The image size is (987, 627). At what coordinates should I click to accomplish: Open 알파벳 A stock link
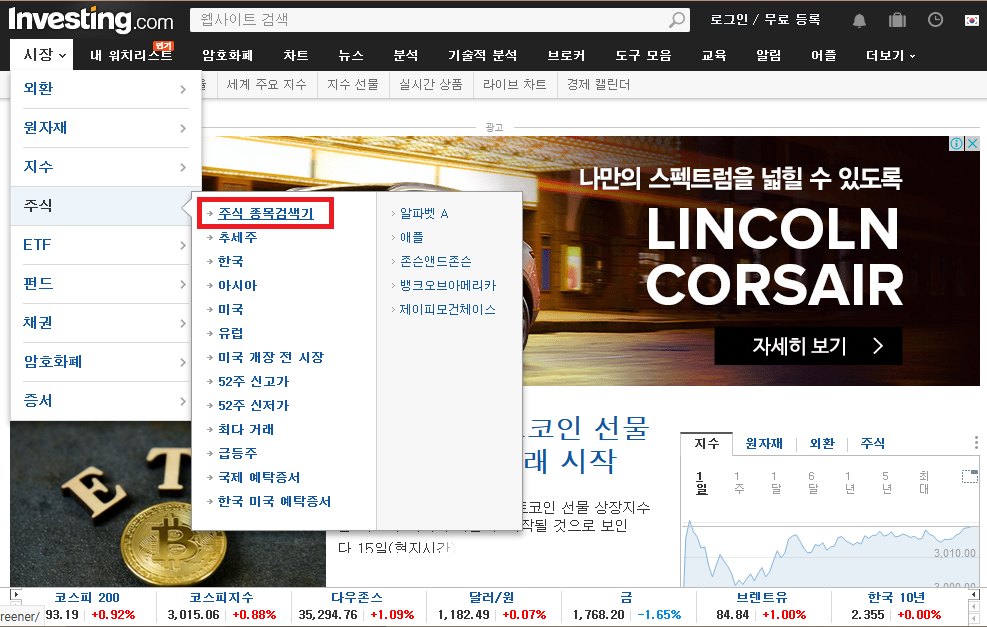(424, 213)
